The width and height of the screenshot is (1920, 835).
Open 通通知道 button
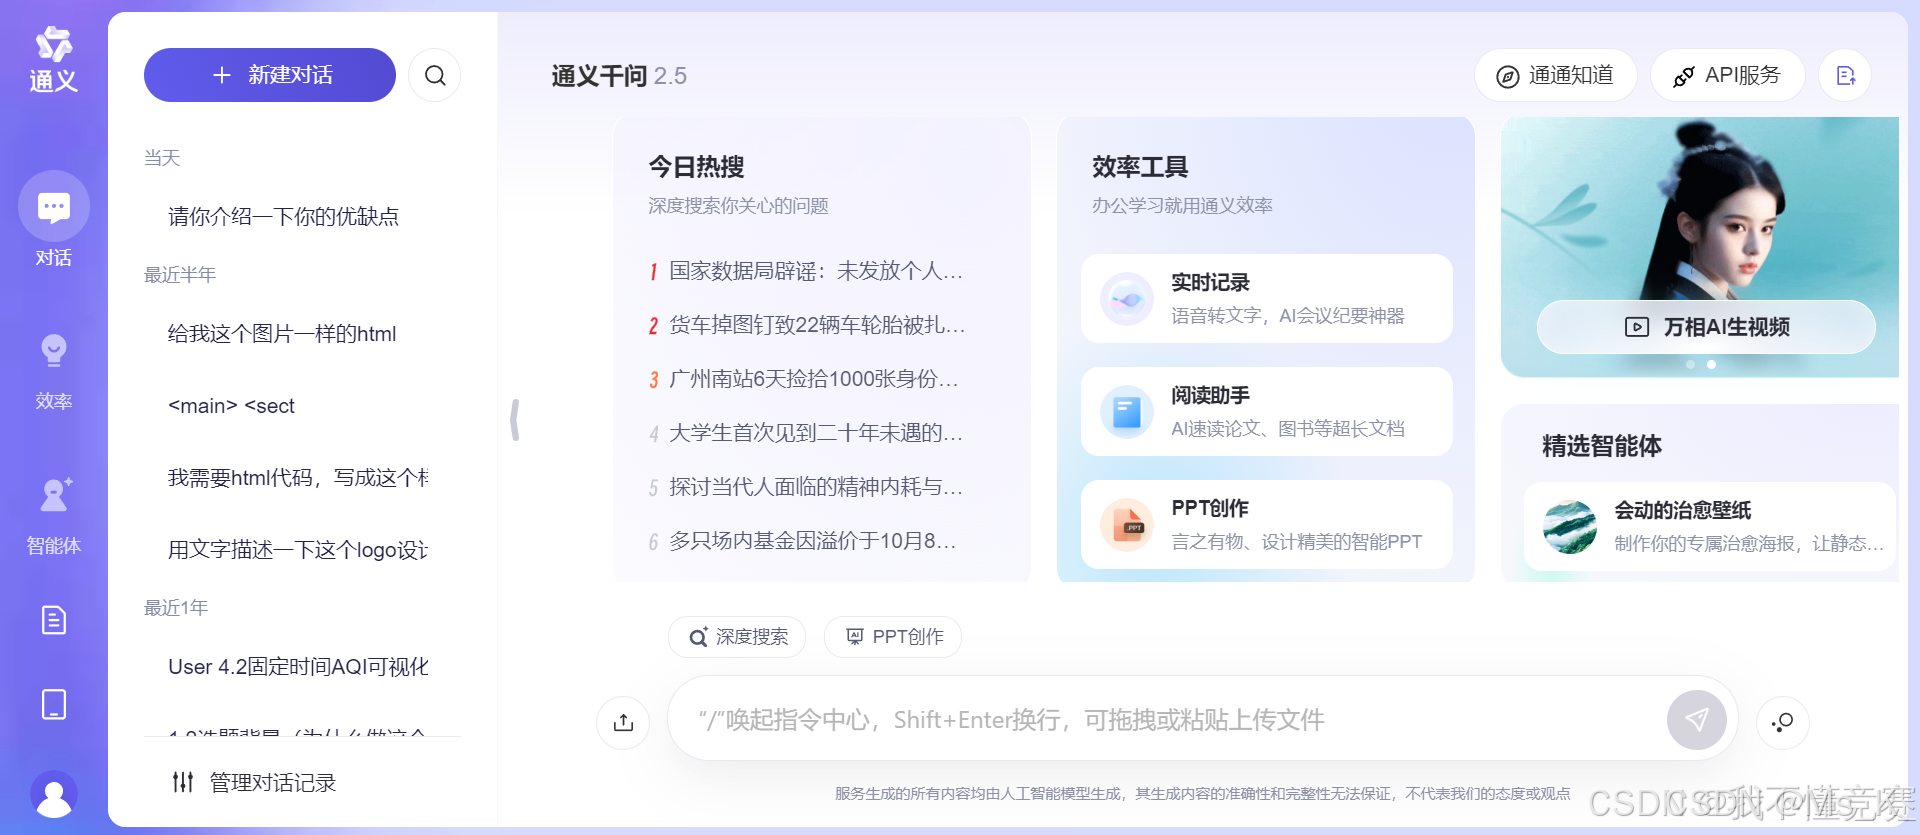pyautogui.click(x=1555, y=75)
